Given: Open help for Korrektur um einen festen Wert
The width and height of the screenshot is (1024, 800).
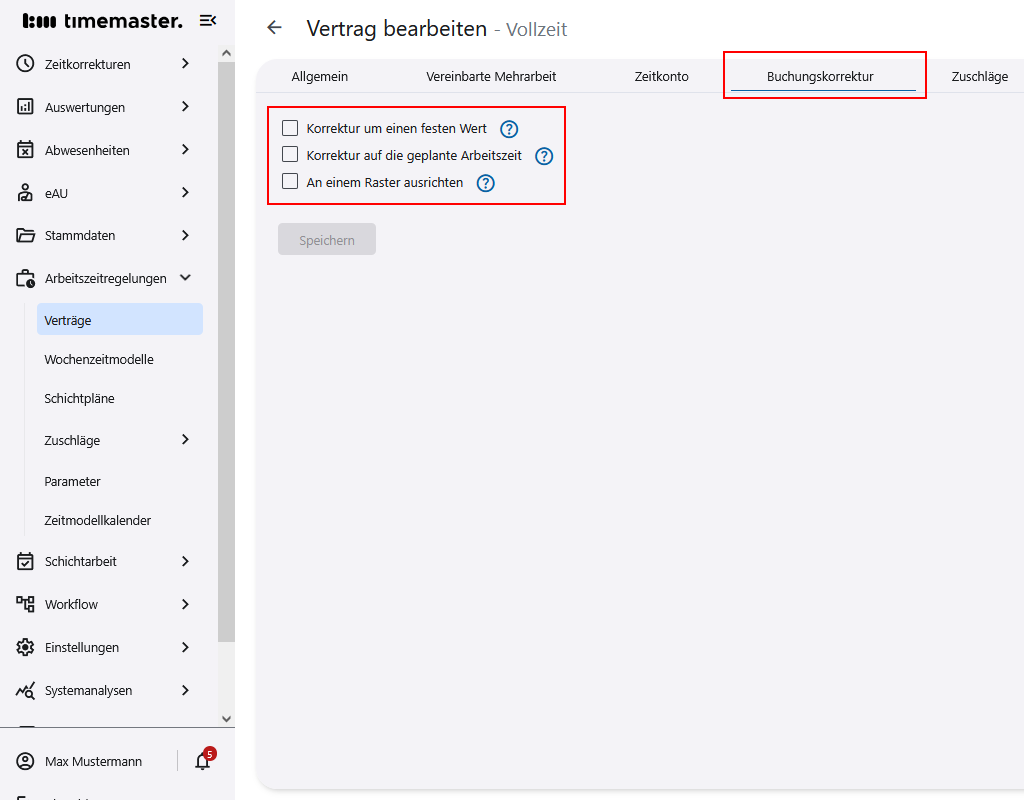Looking at the screenshot, I should pos(509,129).
